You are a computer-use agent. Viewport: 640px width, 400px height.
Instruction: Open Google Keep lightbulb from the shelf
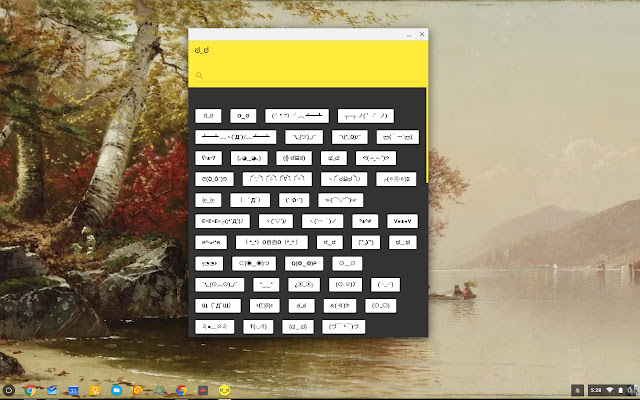(x=95, y=390)
